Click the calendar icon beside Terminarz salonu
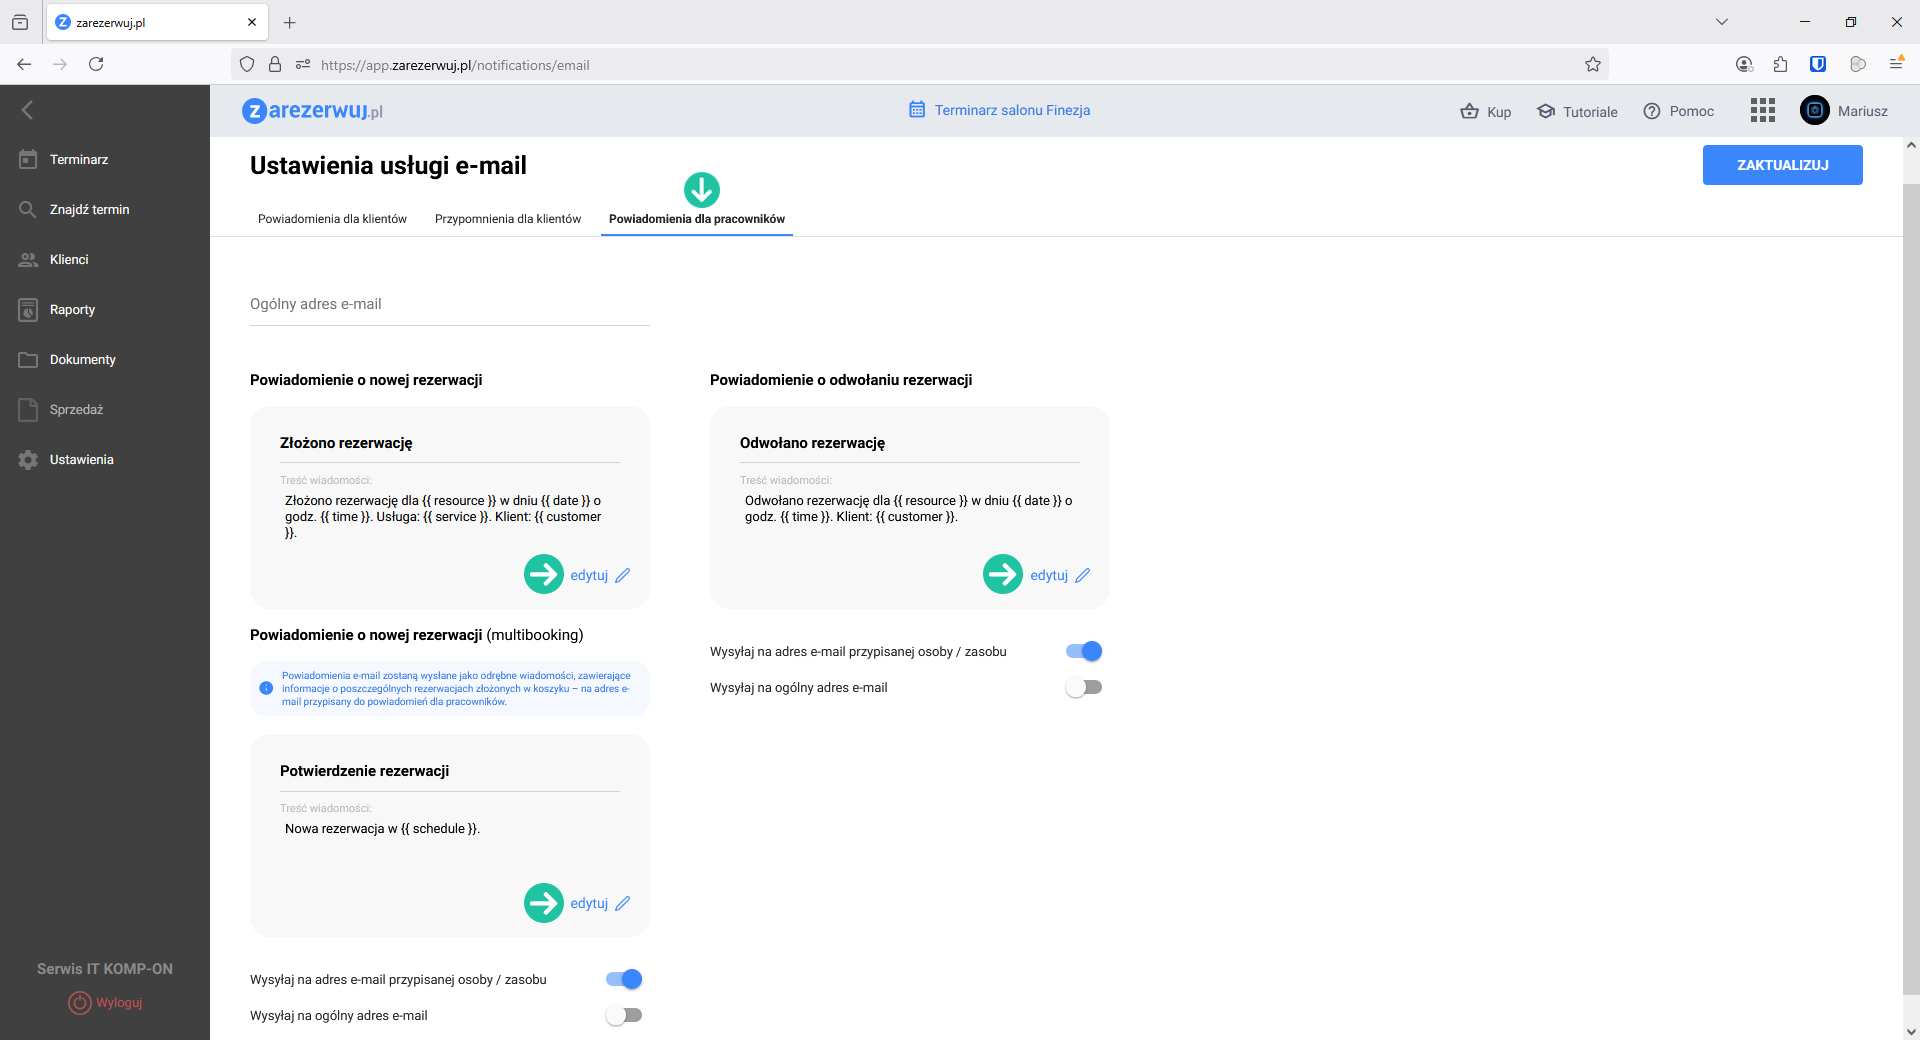This screenshot has height=1040, width=1920. (x=917, y=110)
